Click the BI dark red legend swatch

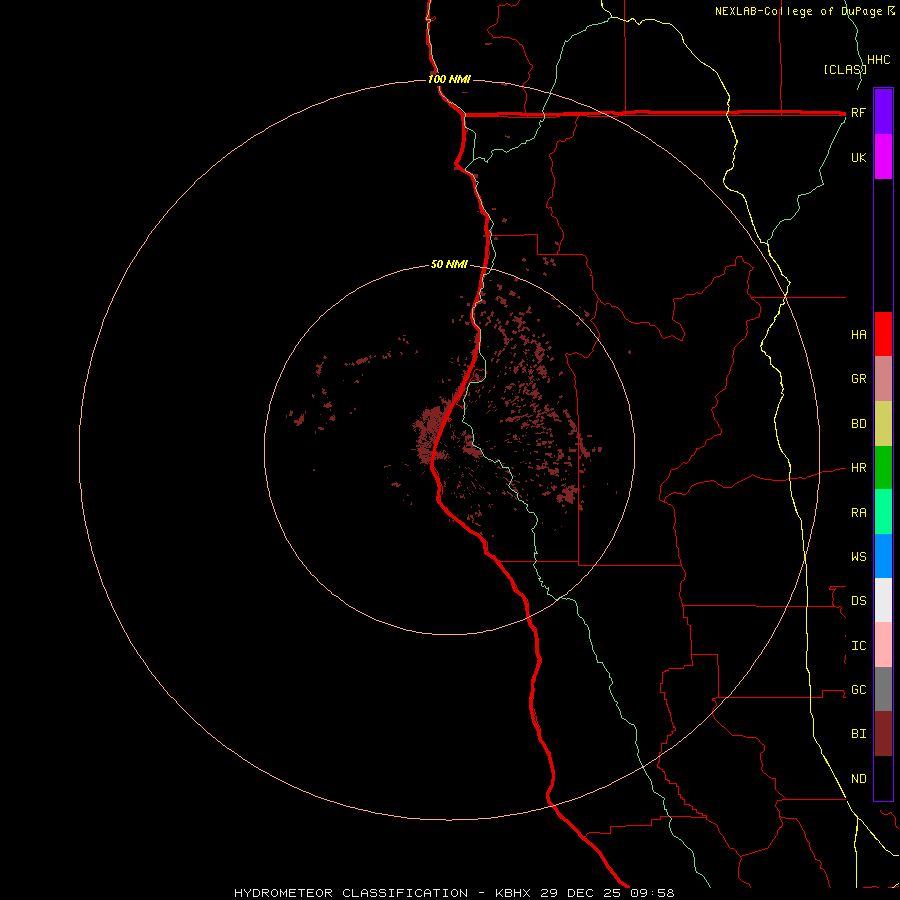coord(883,734)
